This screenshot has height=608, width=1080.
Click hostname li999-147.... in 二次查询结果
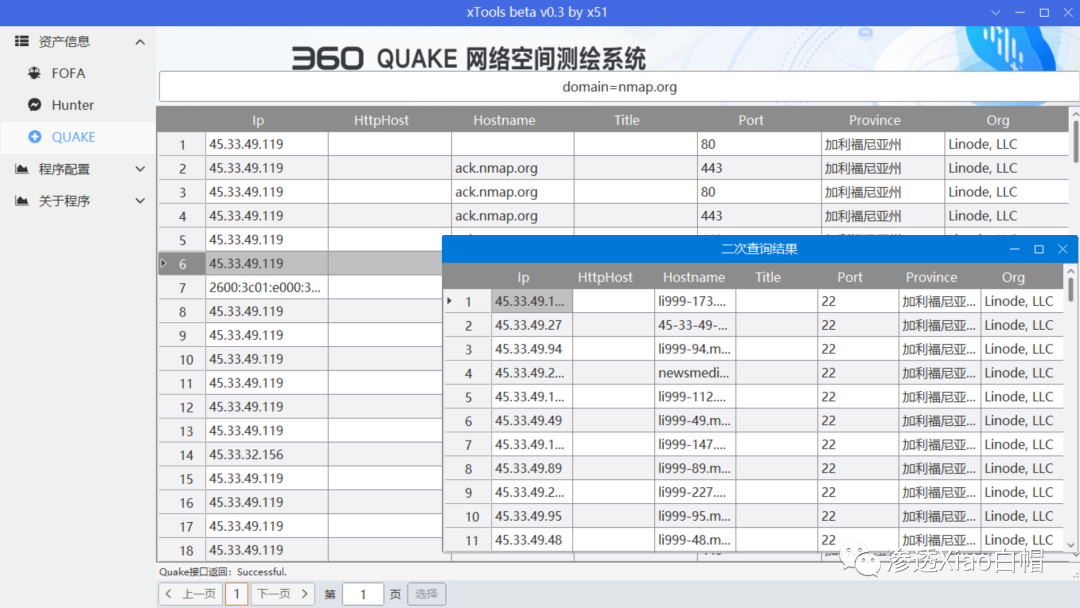coord(692,444)
